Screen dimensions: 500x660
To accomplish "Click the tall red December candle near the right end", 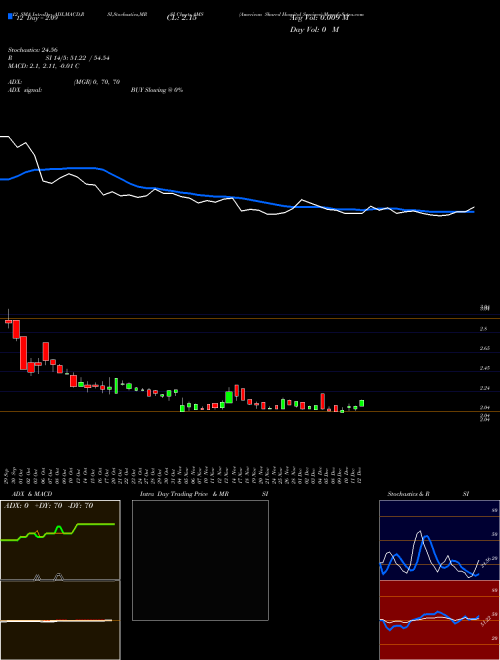I will 323,401.
